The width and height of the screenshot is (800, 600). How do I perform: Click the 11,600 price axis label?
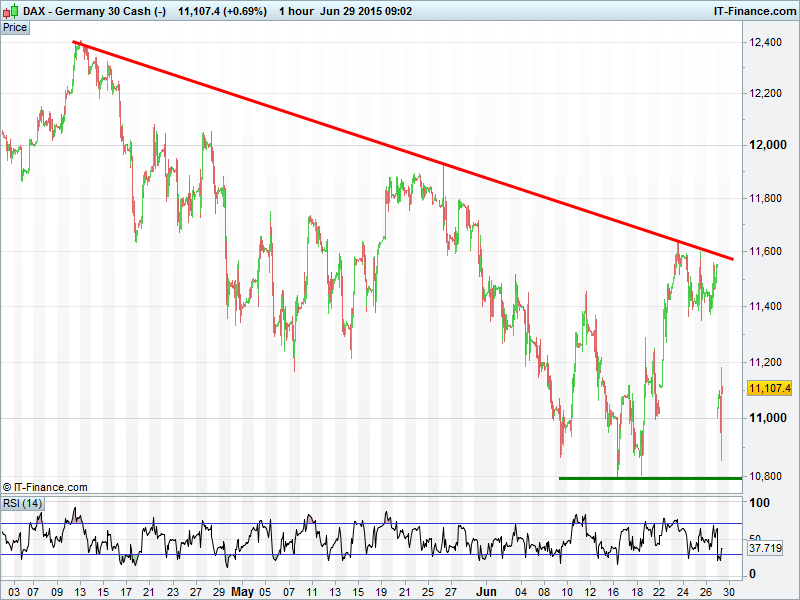click(x=765, y=251)
